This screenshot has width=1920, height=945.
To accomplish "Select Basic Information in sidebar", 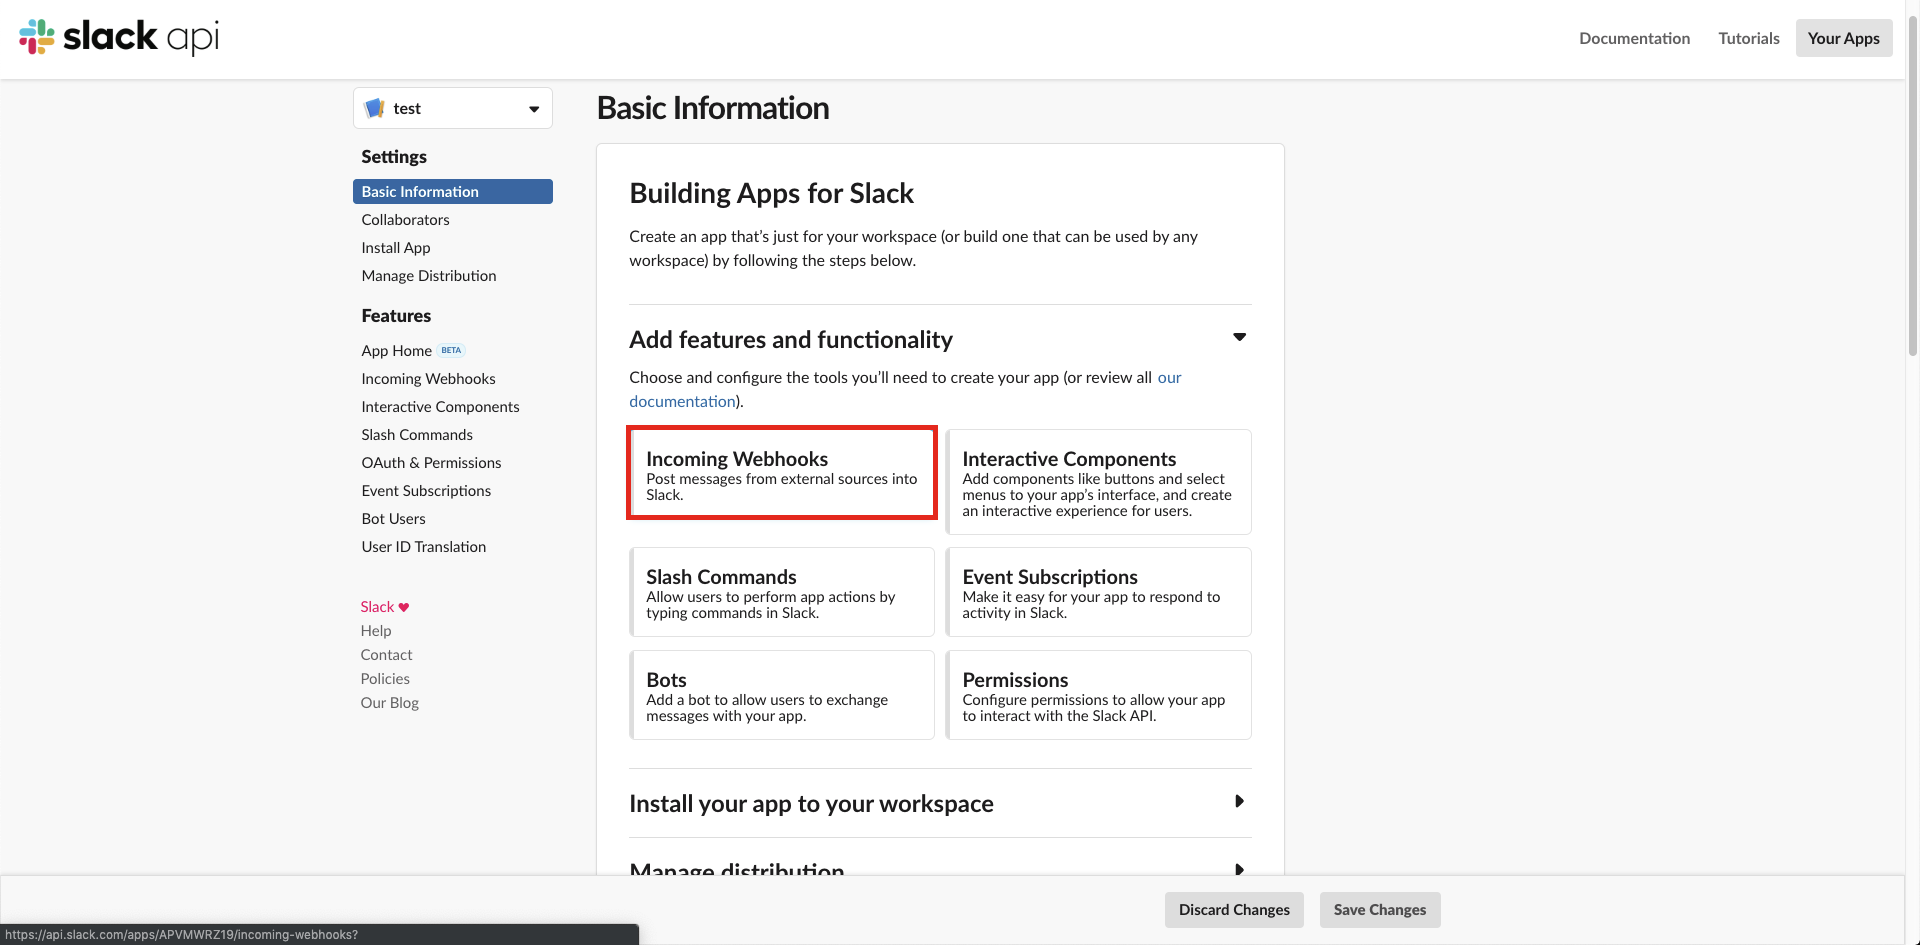I will 453,191.
